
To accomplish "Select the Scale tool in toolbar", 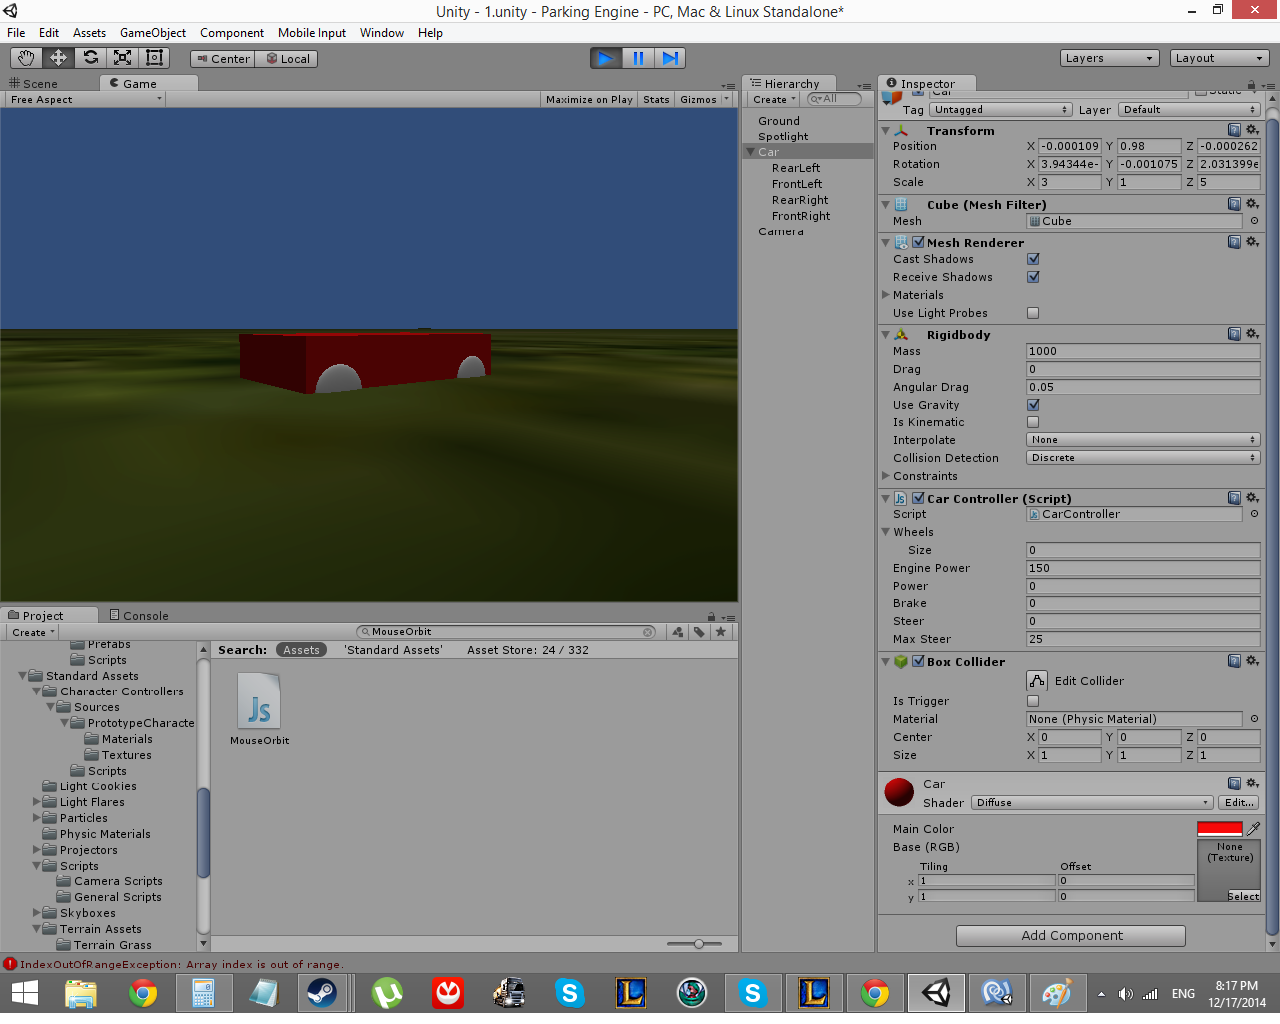I will [122, 58].
